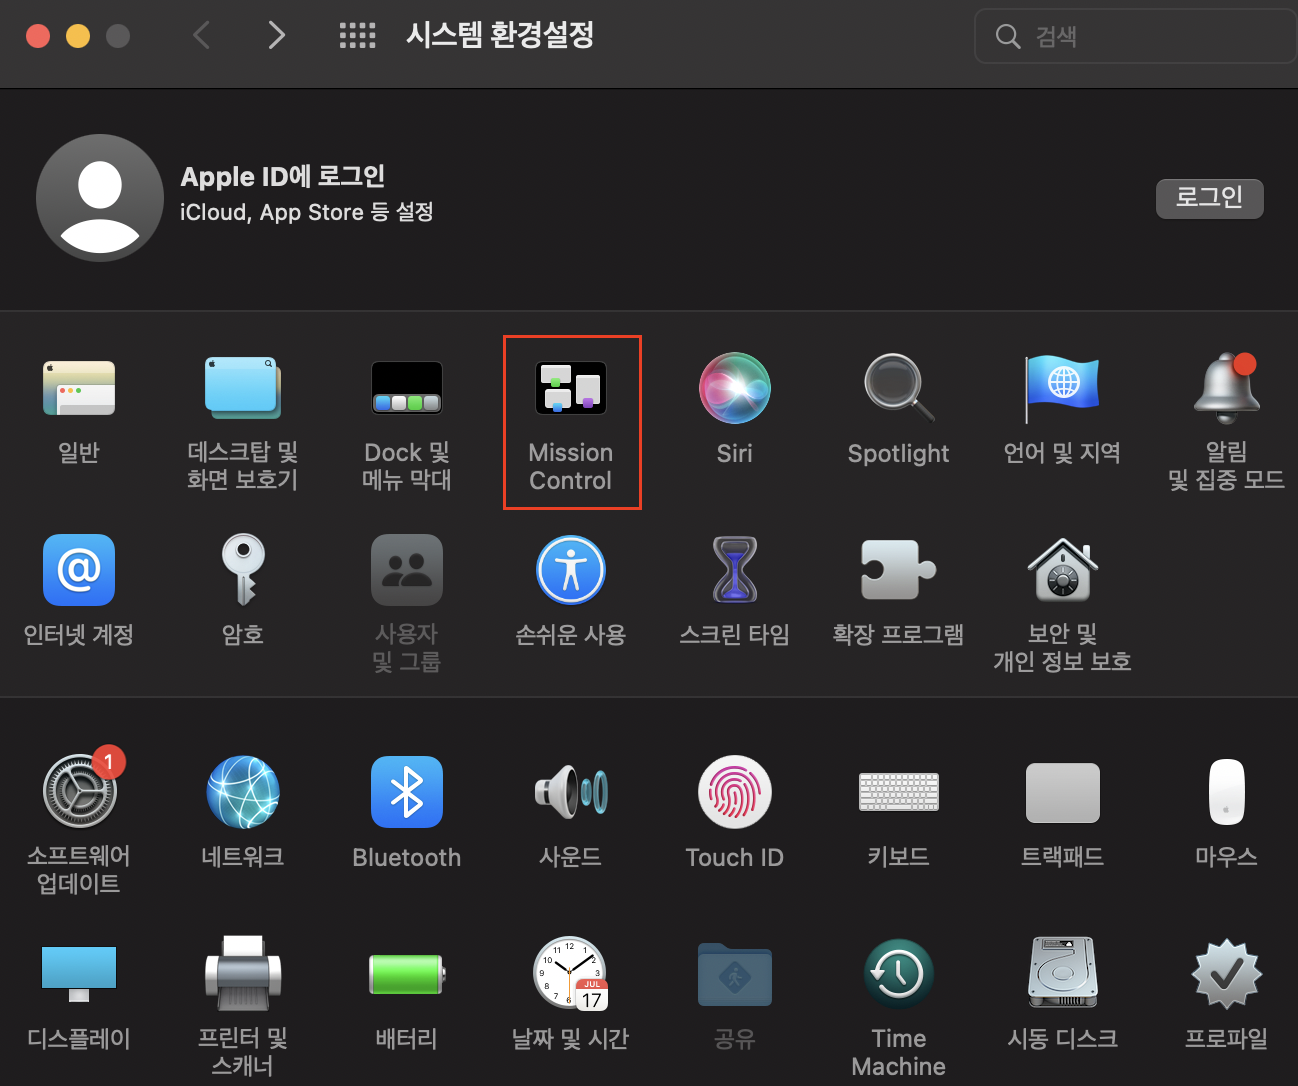
Task: Click the 로그인 button
Action: 1210,198
